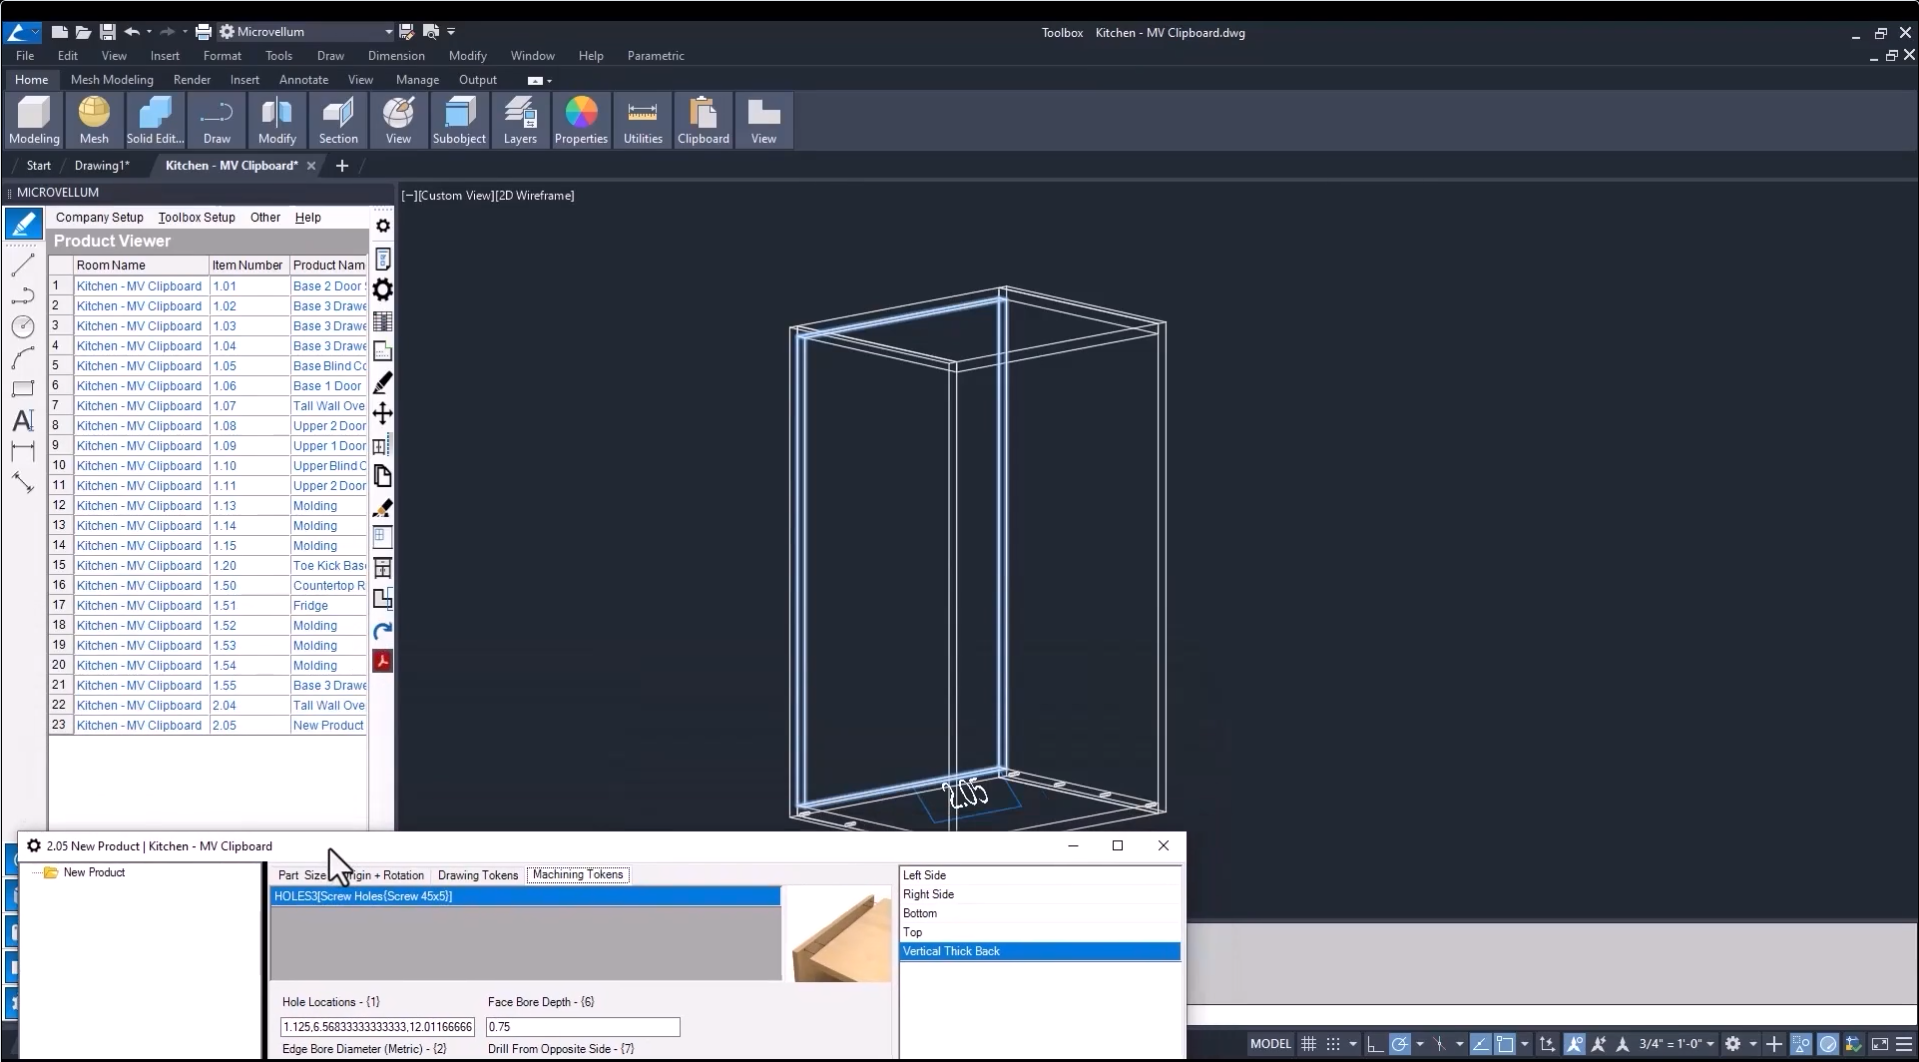Open the Layers ribbon panel
The image size is (1919, 1062).
[x=520, y=121]
